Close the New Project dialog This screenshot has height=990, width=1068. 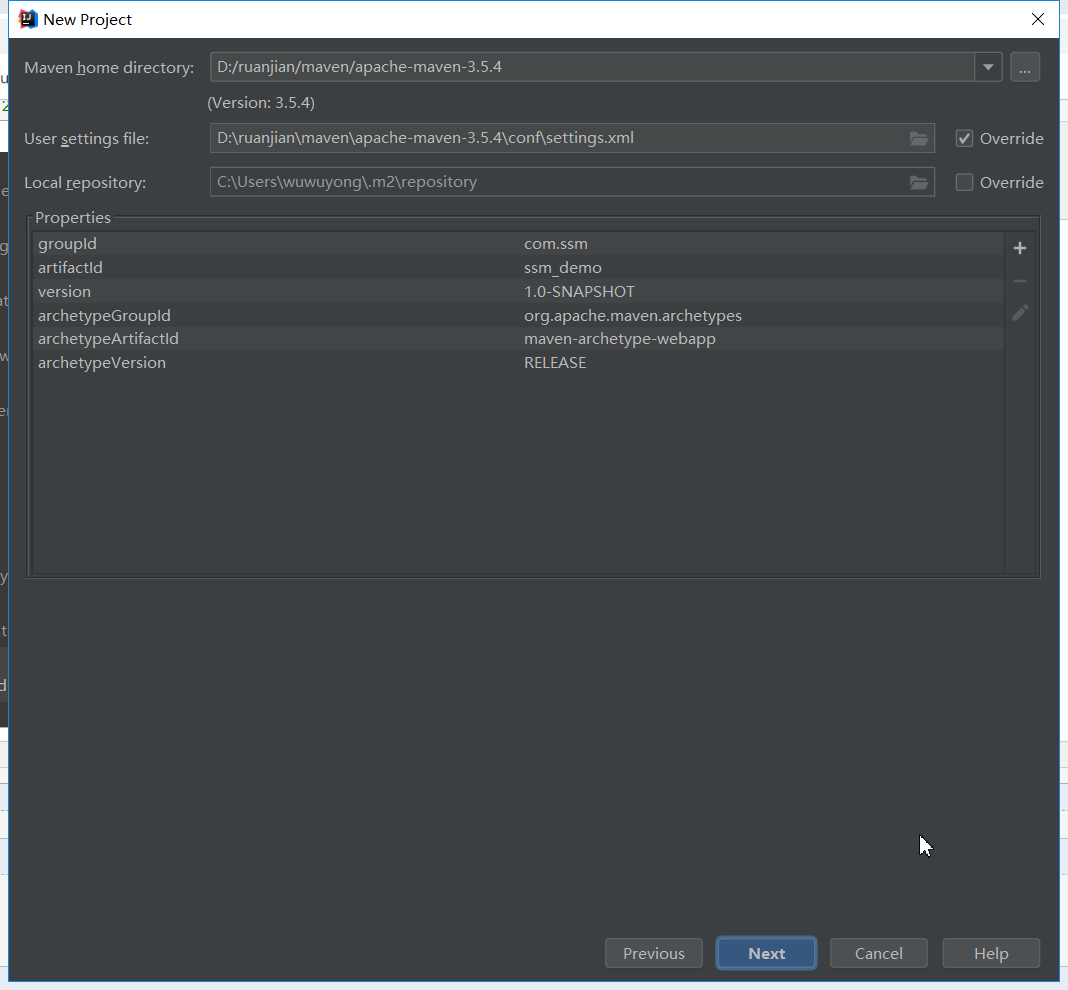click(x=1038, y=19)
